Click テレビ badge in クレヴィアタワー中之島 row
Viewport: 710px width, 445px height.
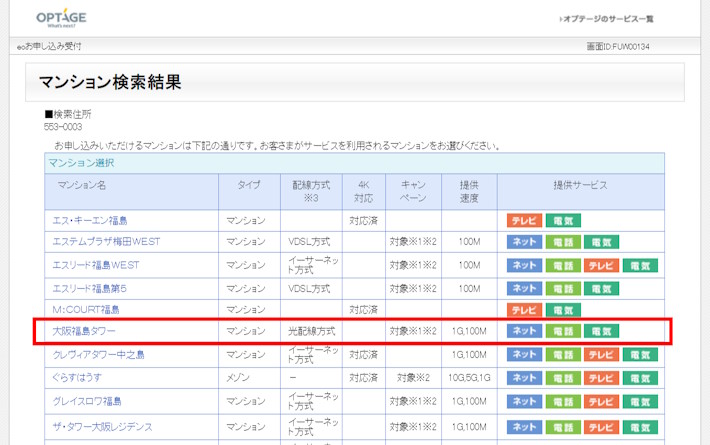[601, 354]
